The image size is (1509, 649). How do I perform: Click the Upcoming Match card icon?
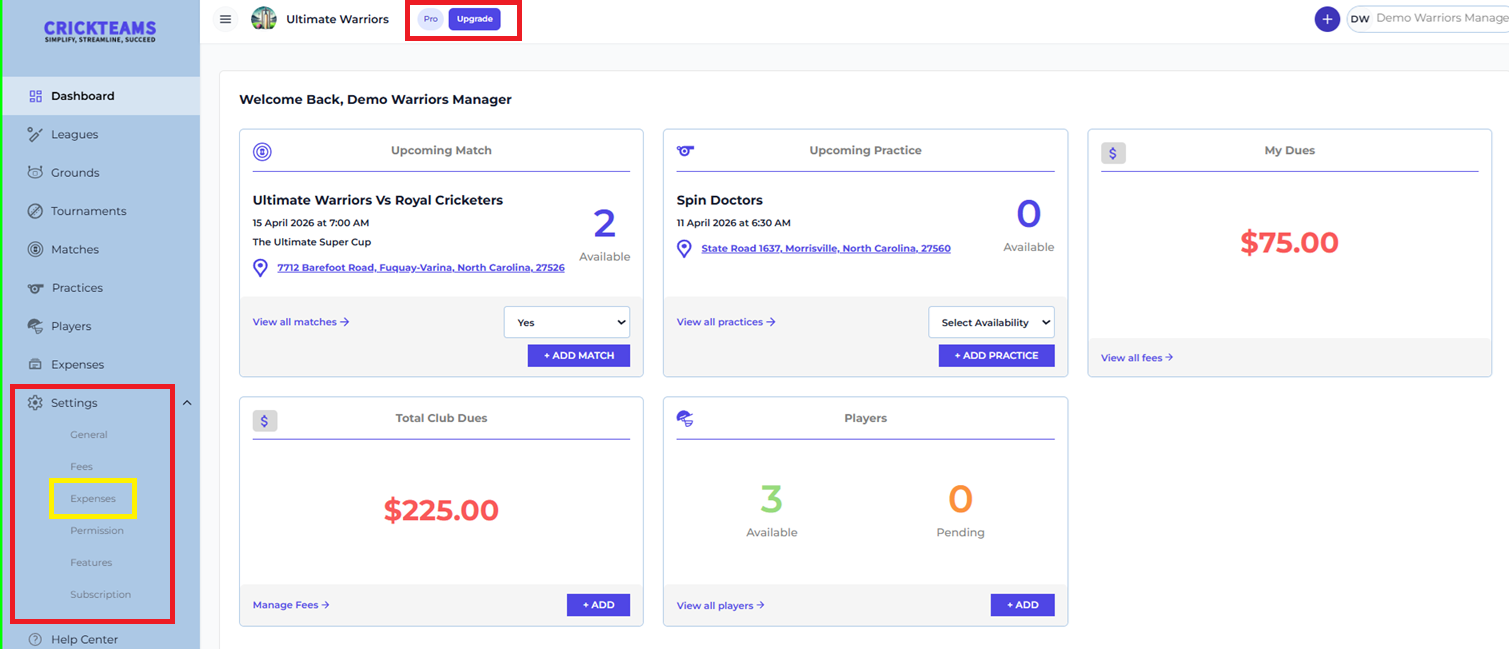tap(263, 152)
